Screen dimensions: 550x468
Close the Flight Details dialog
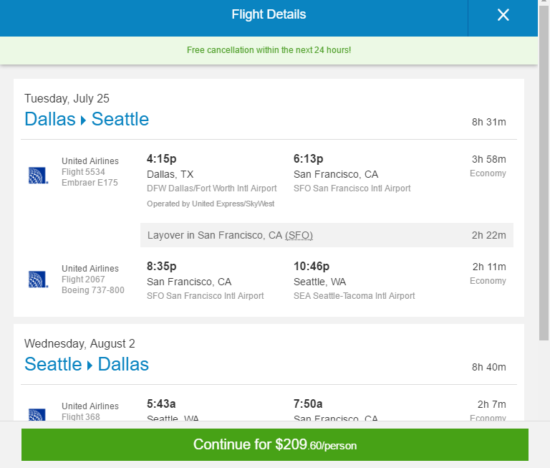[503, 15]
